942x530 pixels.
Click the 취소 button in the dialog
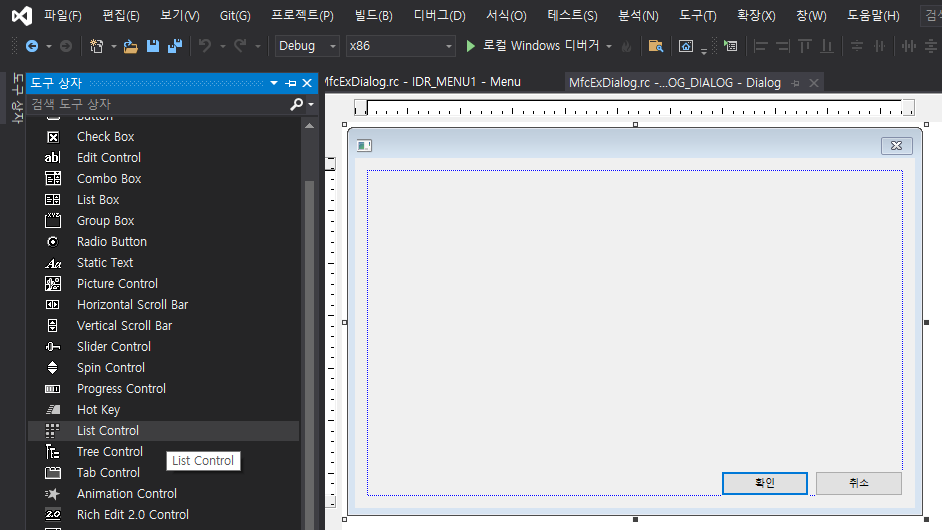(x=858, y=483)
